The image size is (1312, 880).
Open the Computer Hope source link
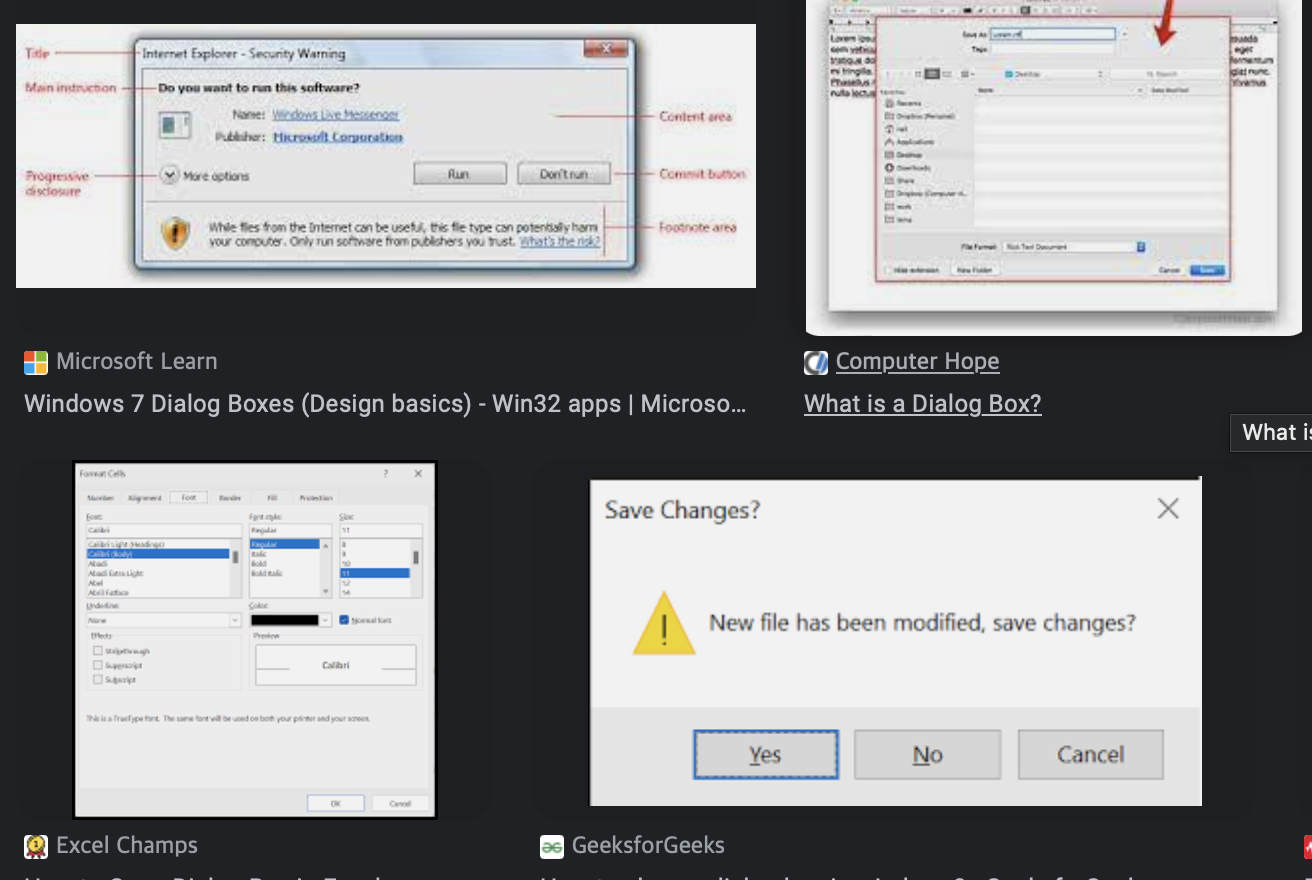[x=918, y=362]
